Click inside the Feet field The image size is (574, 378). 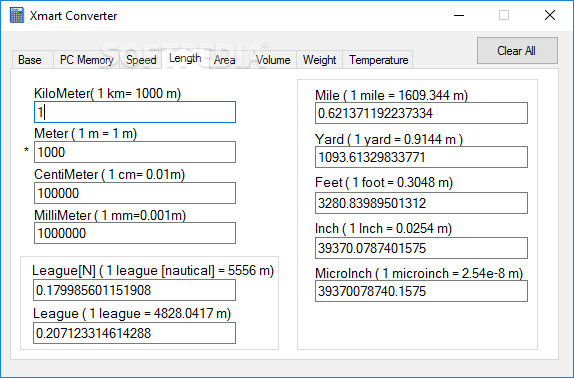pos(421,203)
